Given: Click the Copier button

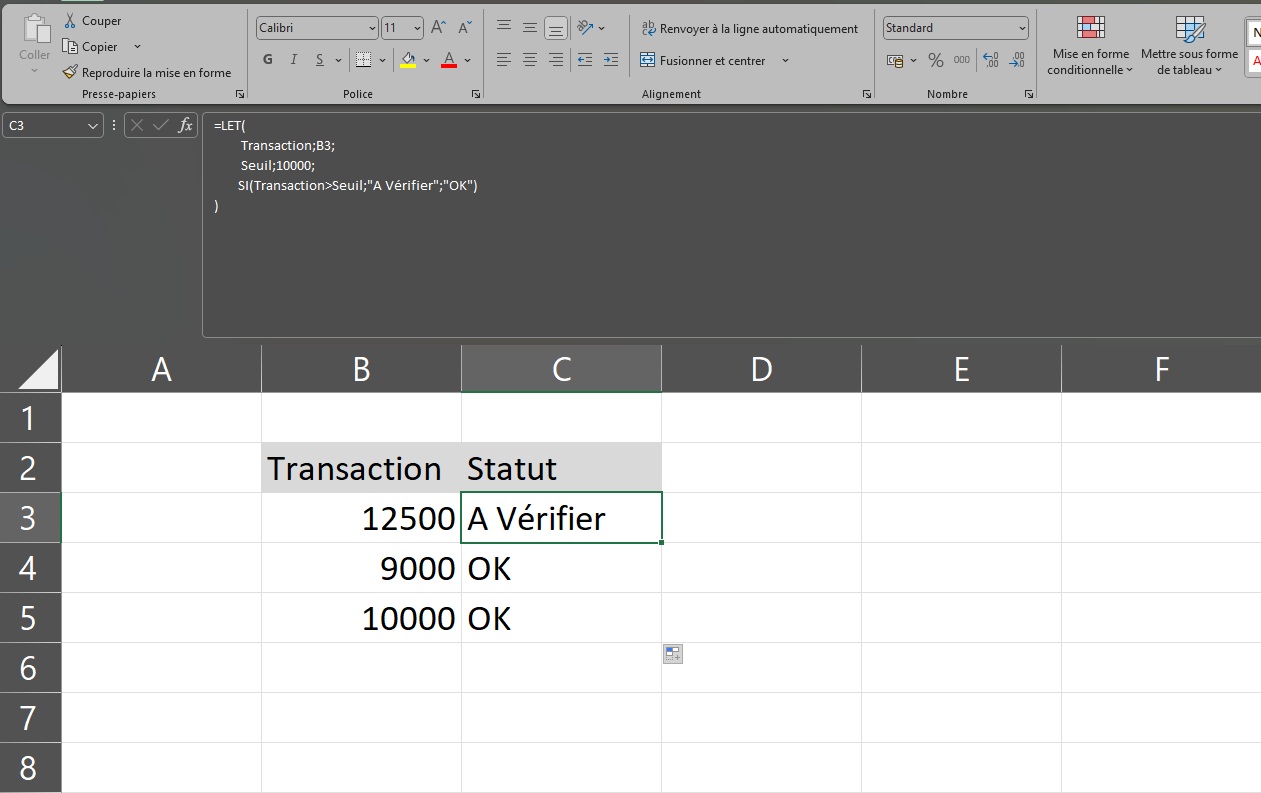Looking at the screenshot, I should click(x=90, y=46).
